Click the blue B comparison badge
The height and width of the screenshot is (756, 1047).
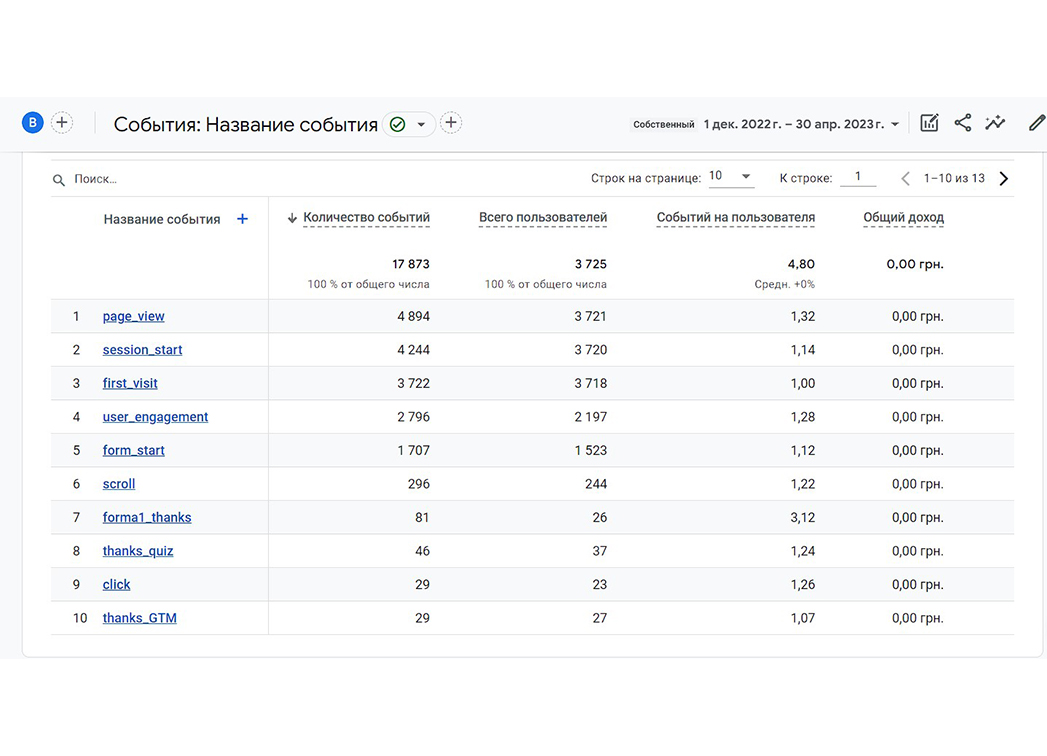[32, 123]
